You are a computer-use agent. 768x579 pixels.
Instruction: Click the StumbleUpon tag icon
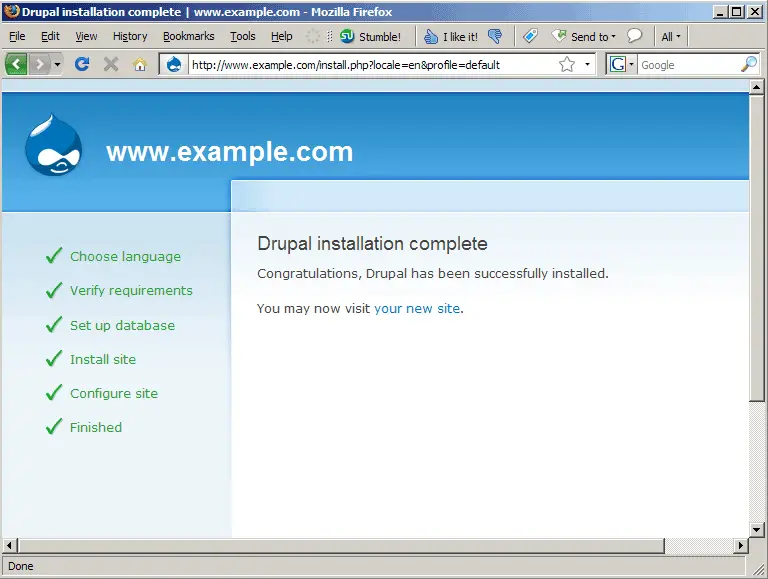530,36
